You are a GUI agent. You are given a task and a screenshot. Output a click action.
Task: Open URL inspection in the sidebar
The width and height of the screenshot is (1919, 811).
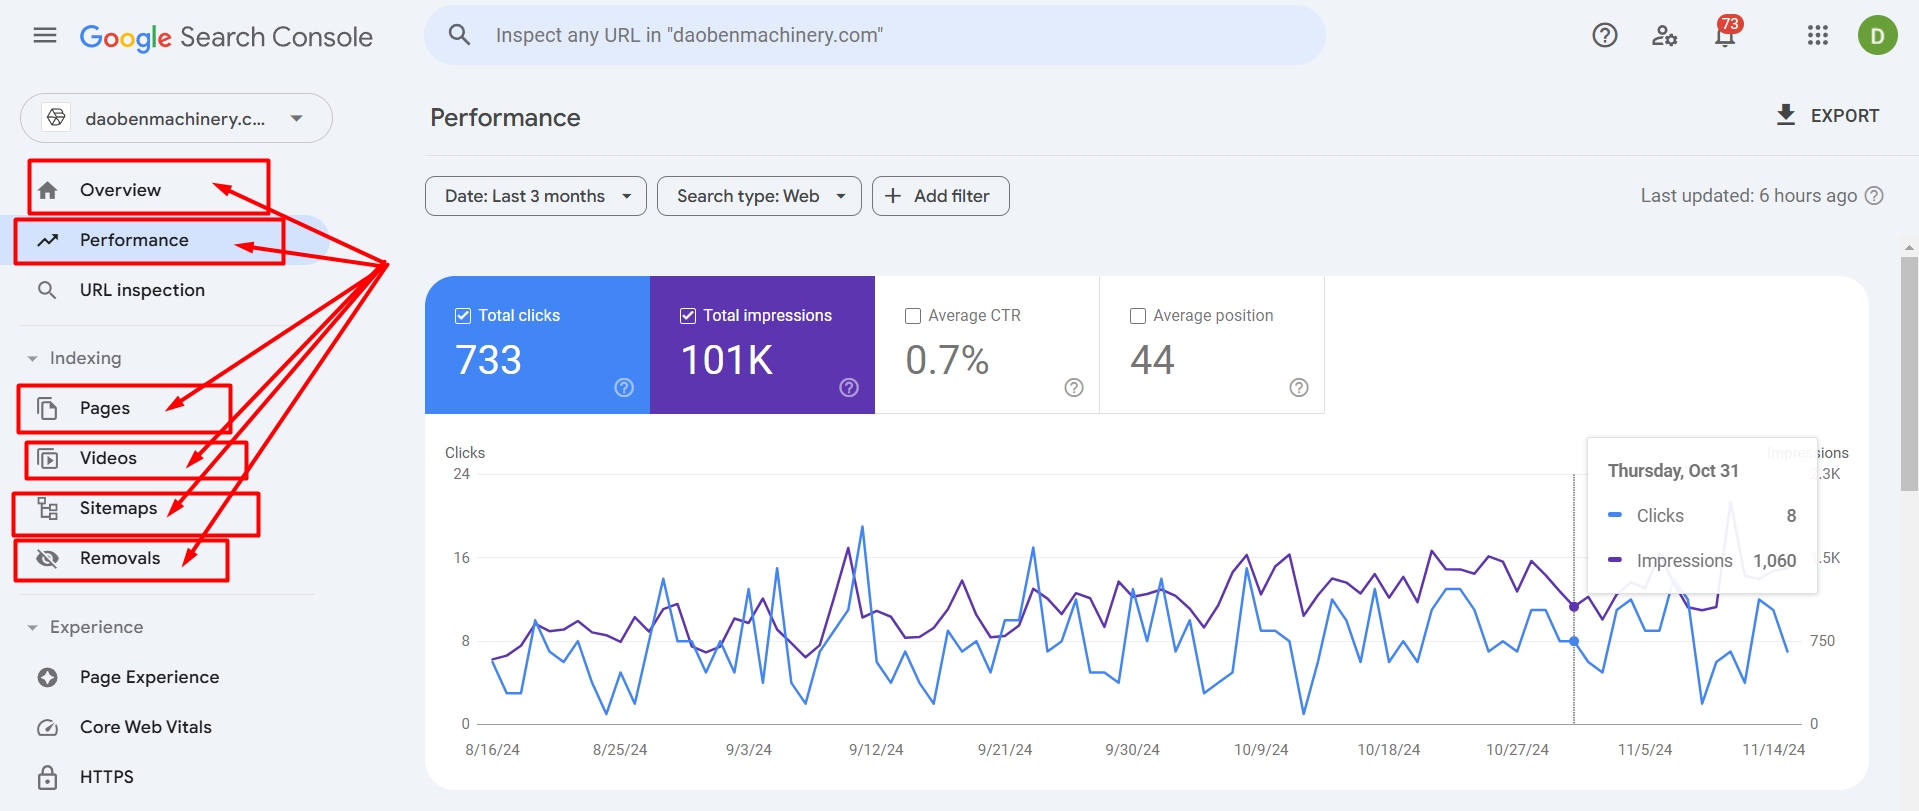click(142, 290)
